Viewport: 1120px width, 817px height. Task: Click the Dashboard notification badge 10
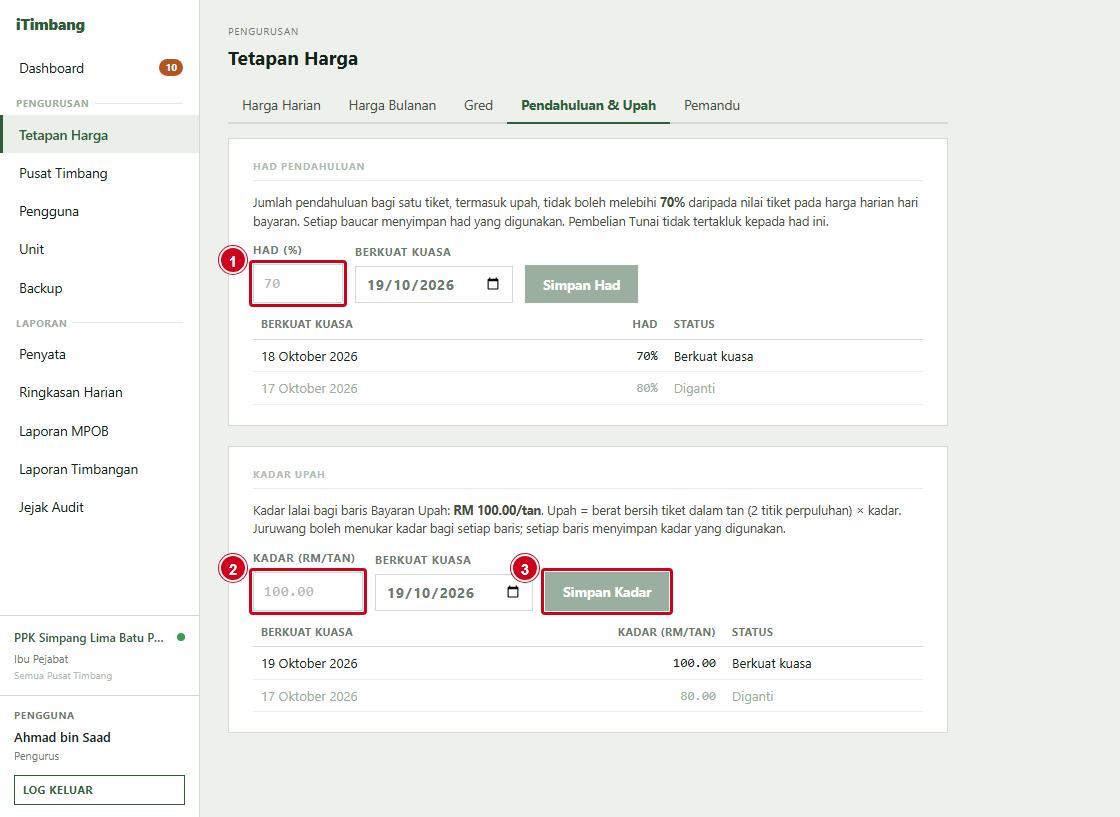click(171, 68)
